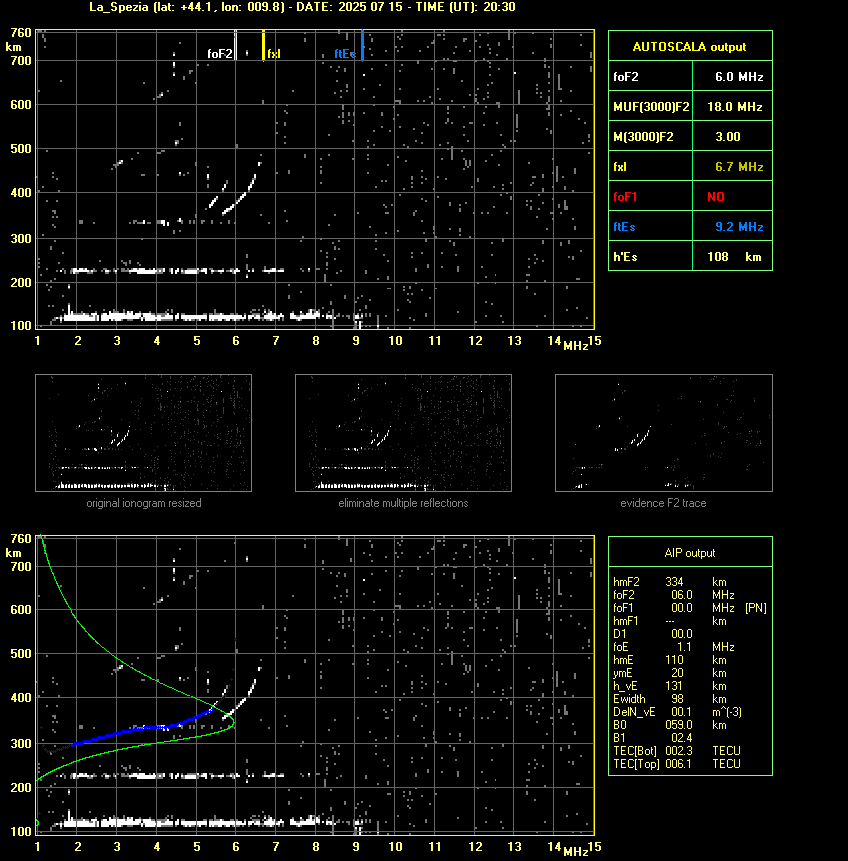Select the MUF(3000)F2 18.0 MHz value
848x861 pixels.
(733, 107)
